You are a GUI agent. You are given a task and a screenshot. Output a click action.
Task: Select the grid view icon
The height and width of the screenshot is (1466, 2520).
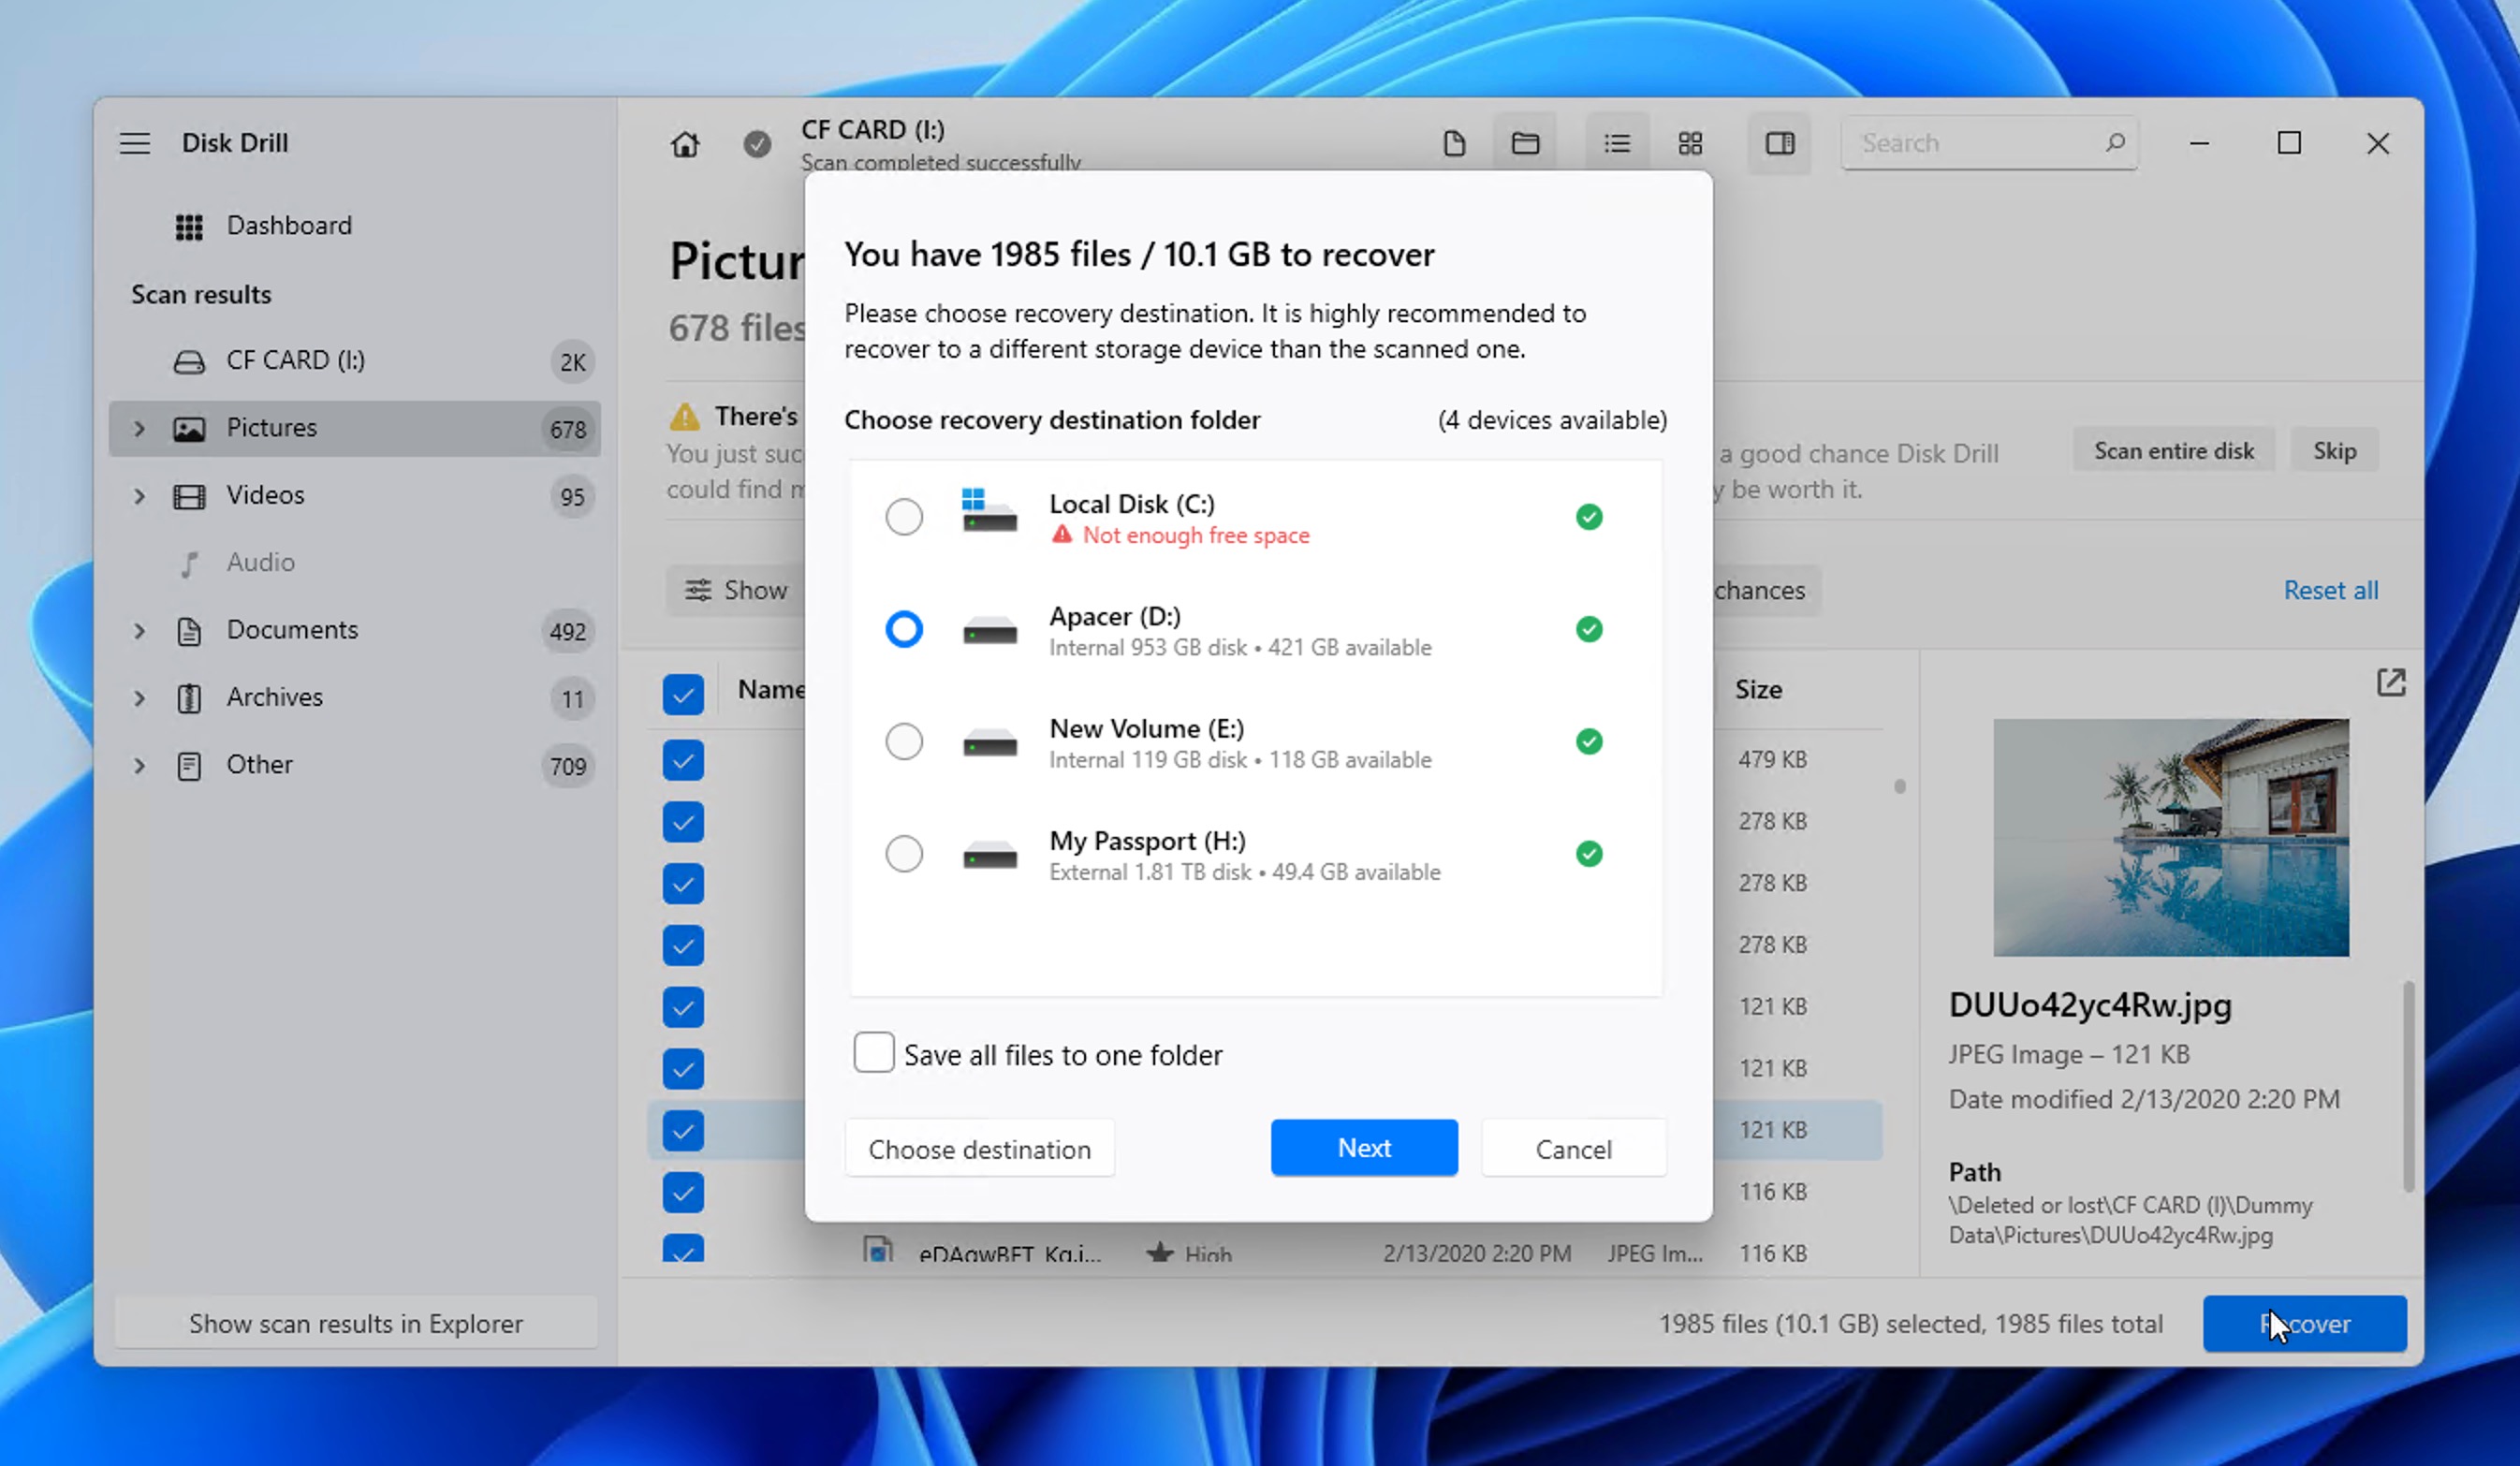point(1690,144)
